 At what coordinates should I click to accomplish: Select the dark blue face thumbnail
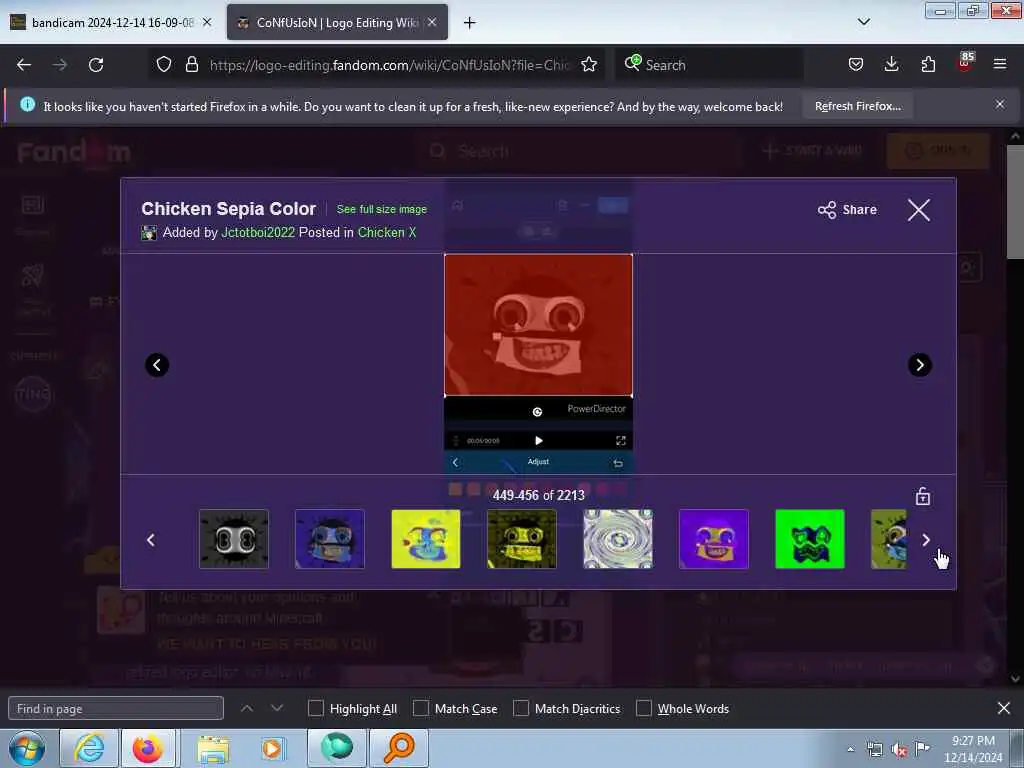[x=330, y=539]
